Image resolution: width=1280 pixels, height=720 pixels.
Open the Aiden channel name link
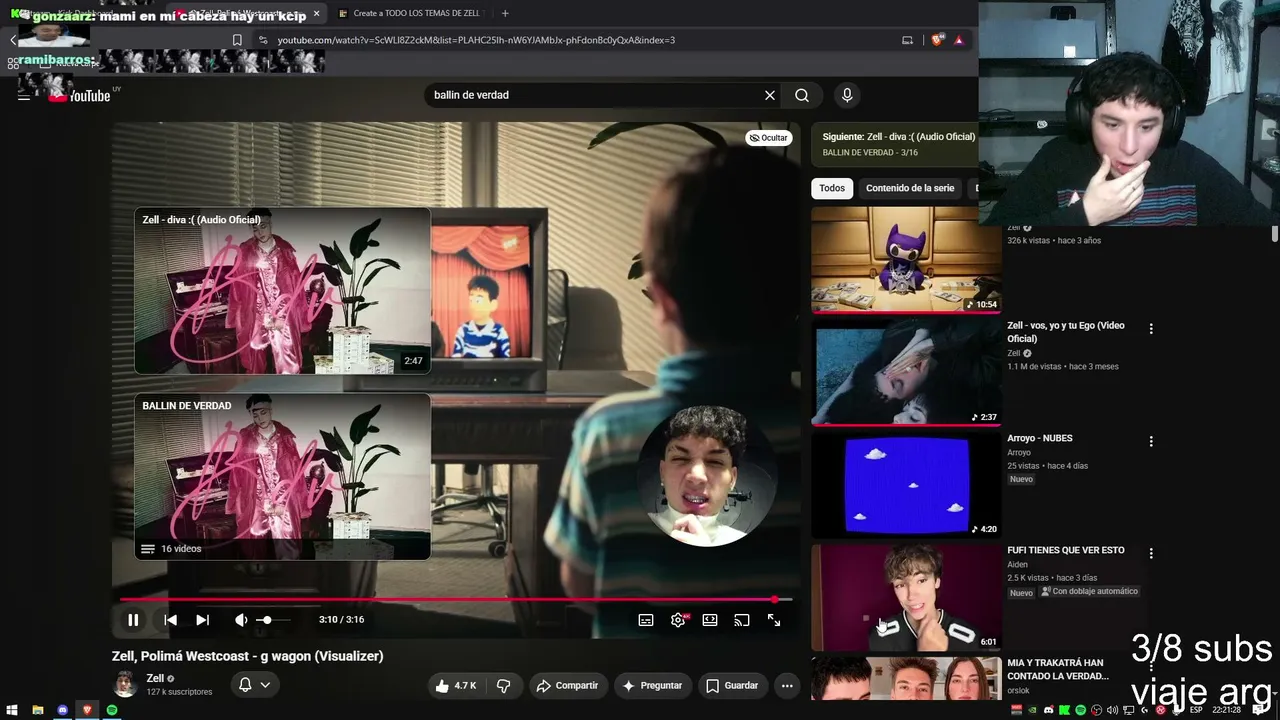click(1017, 565)
